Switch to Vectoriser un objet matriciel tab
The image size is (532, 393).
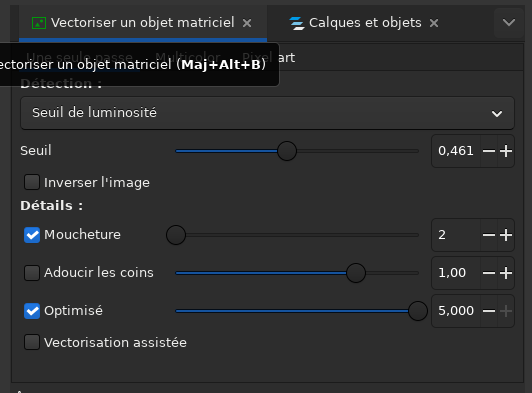coord(142,23)
